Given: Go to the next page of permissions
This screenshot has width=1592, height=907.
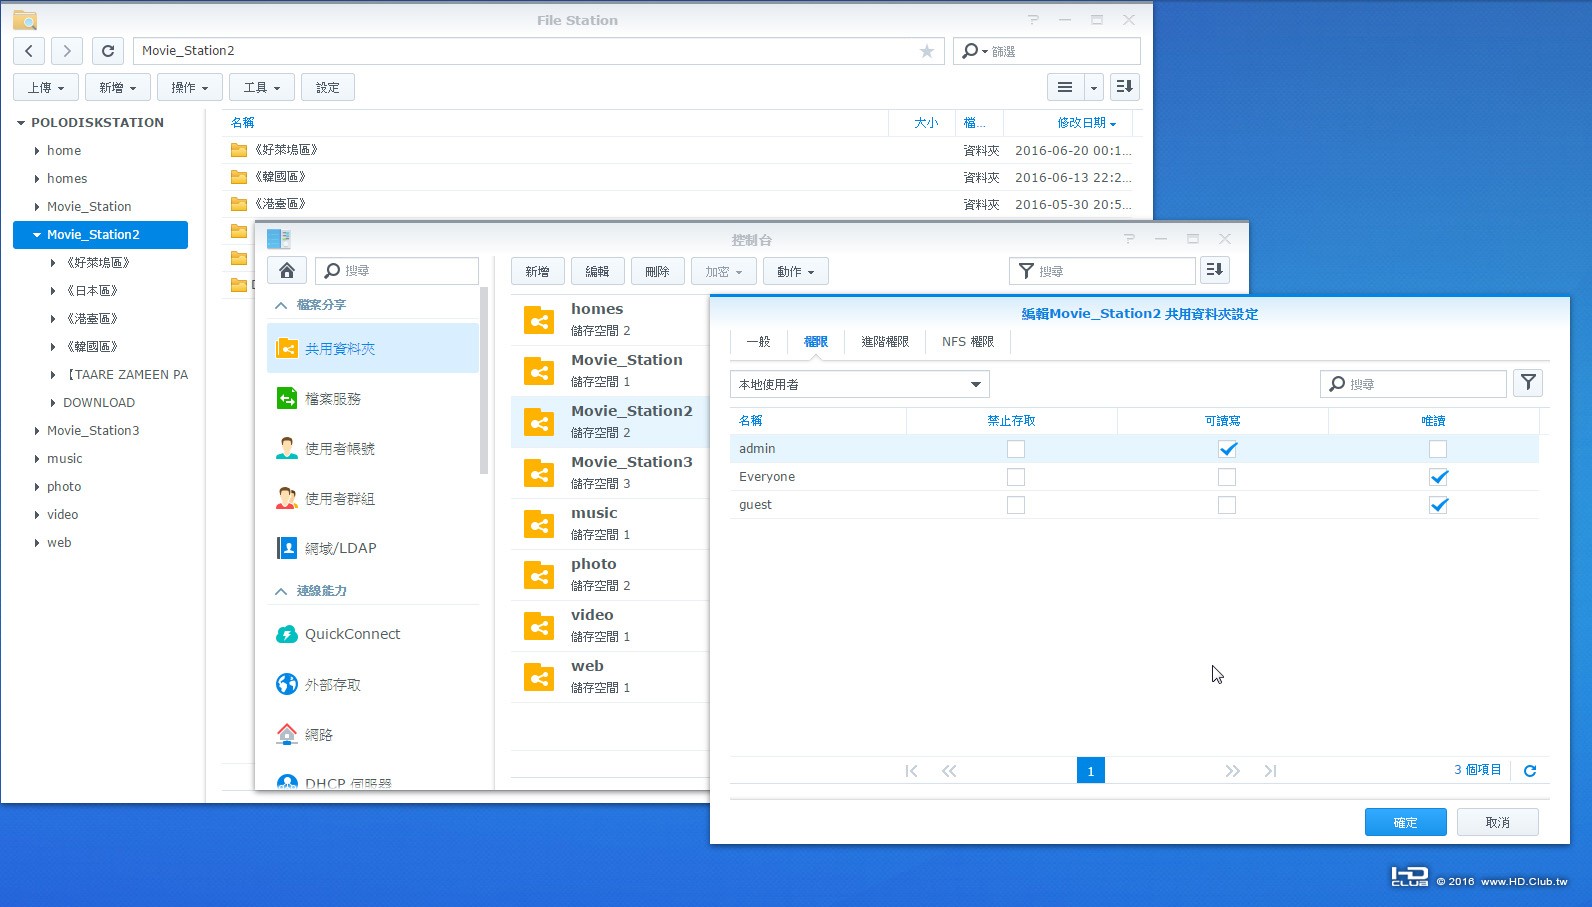Looking at the screenshot, I should (x=1232, y=771).
